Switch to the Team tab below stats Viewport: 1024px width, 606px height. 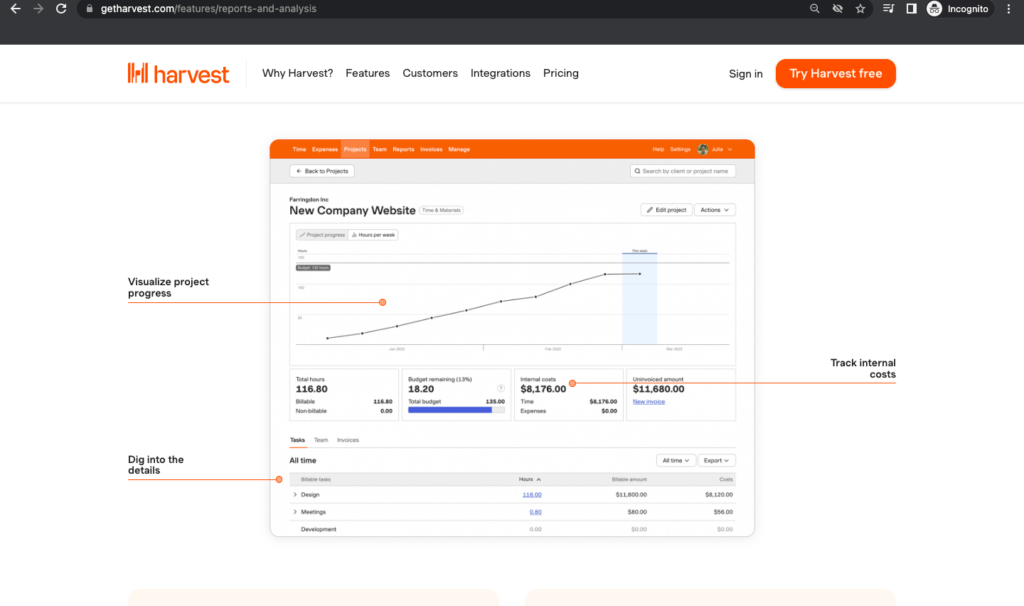[321, 440]
